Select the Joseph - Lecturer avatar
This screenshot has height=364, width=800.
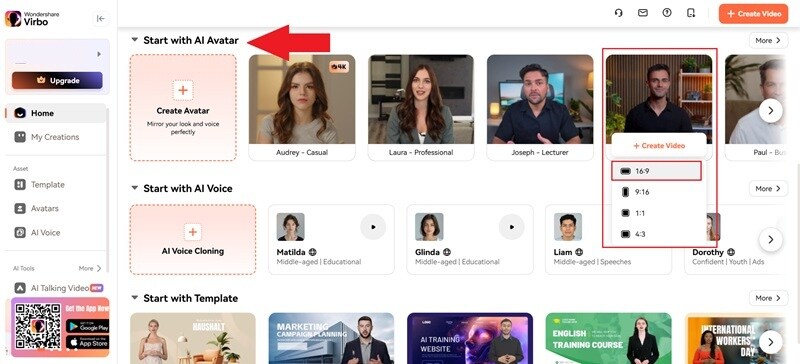coord(540,108)
